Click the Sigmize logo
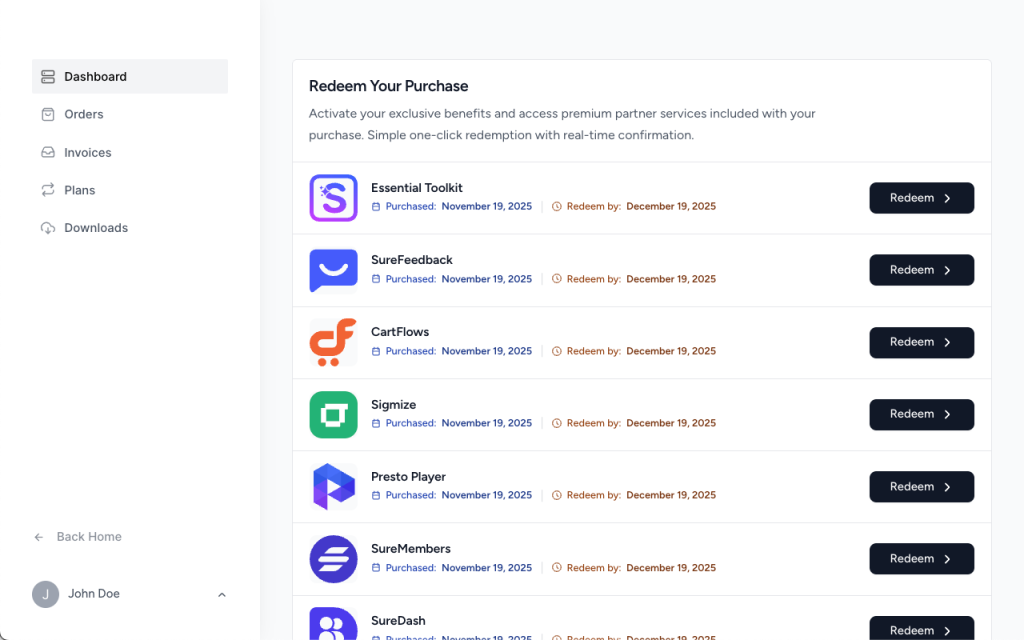This screenshot has height=640, width=1024. click(x=333, y=415)
